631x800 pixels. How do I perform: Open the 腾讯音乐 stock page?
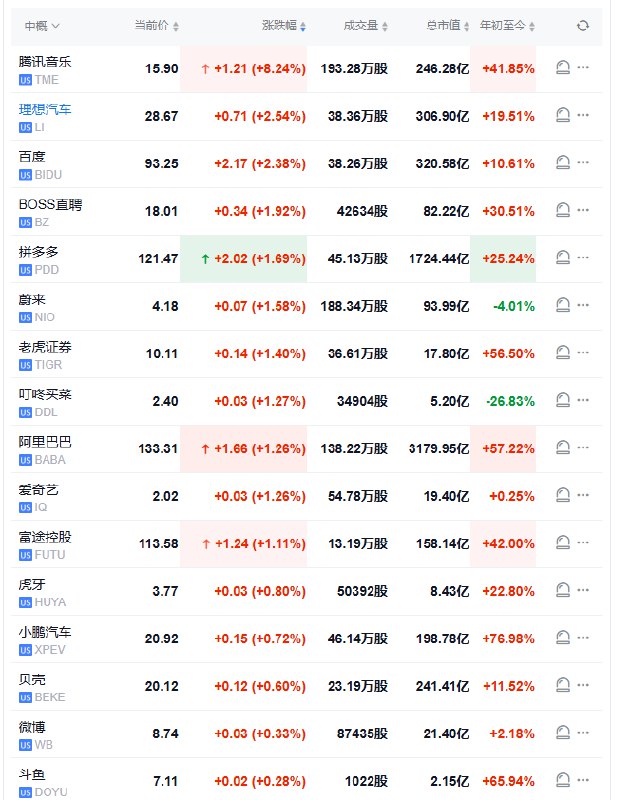point(45,62)
